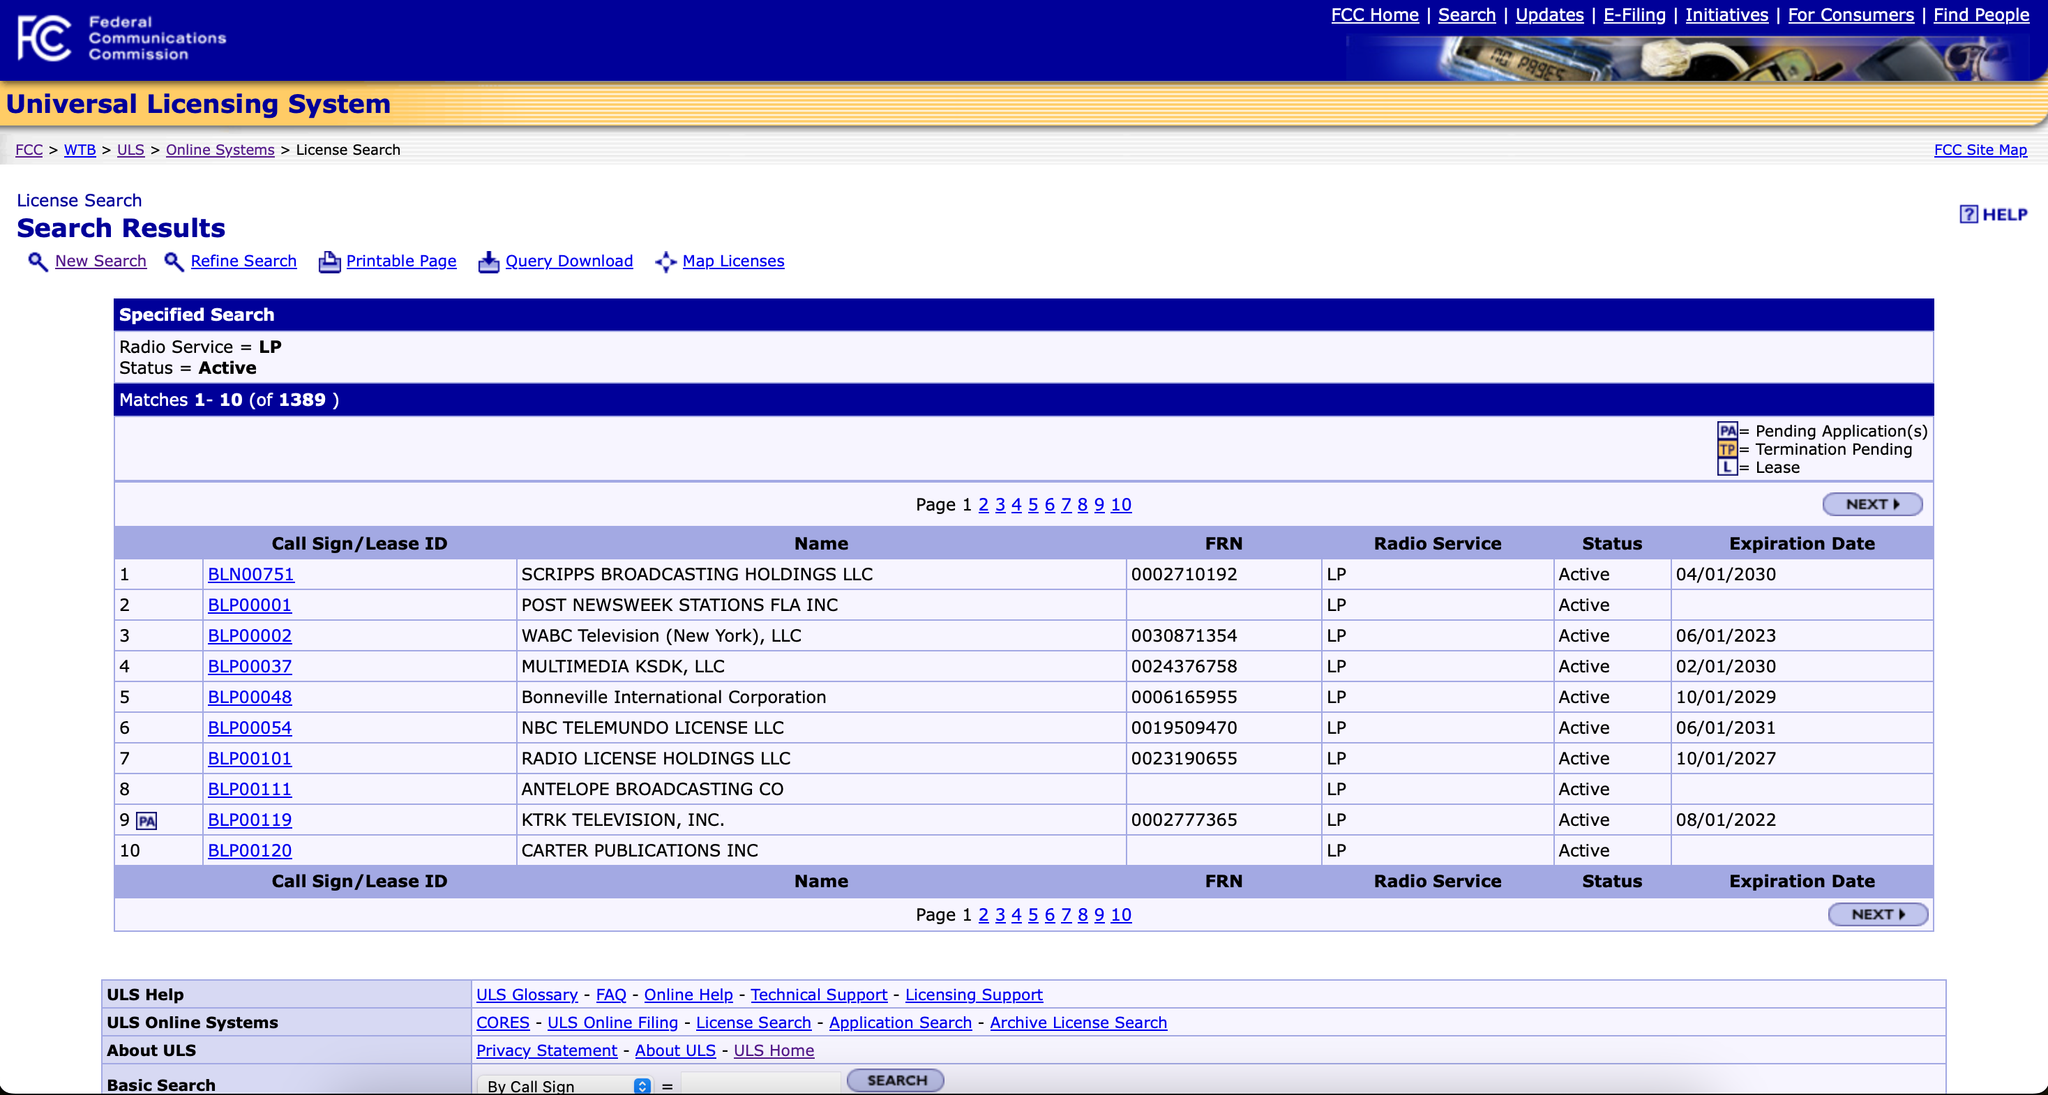Click the Printable Page printer icon
Viewport: 2048px width, 1095px height.
tap(329, 262)
